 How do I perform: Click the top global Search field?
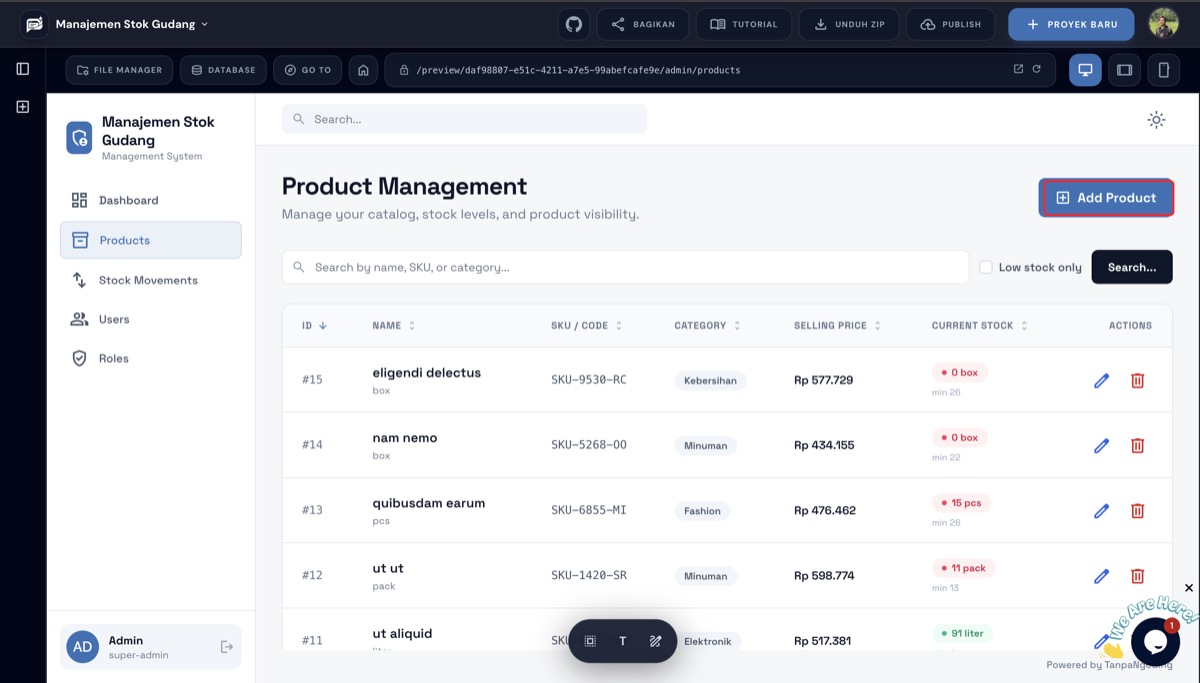pyautogui.click(x=464, y=119)
